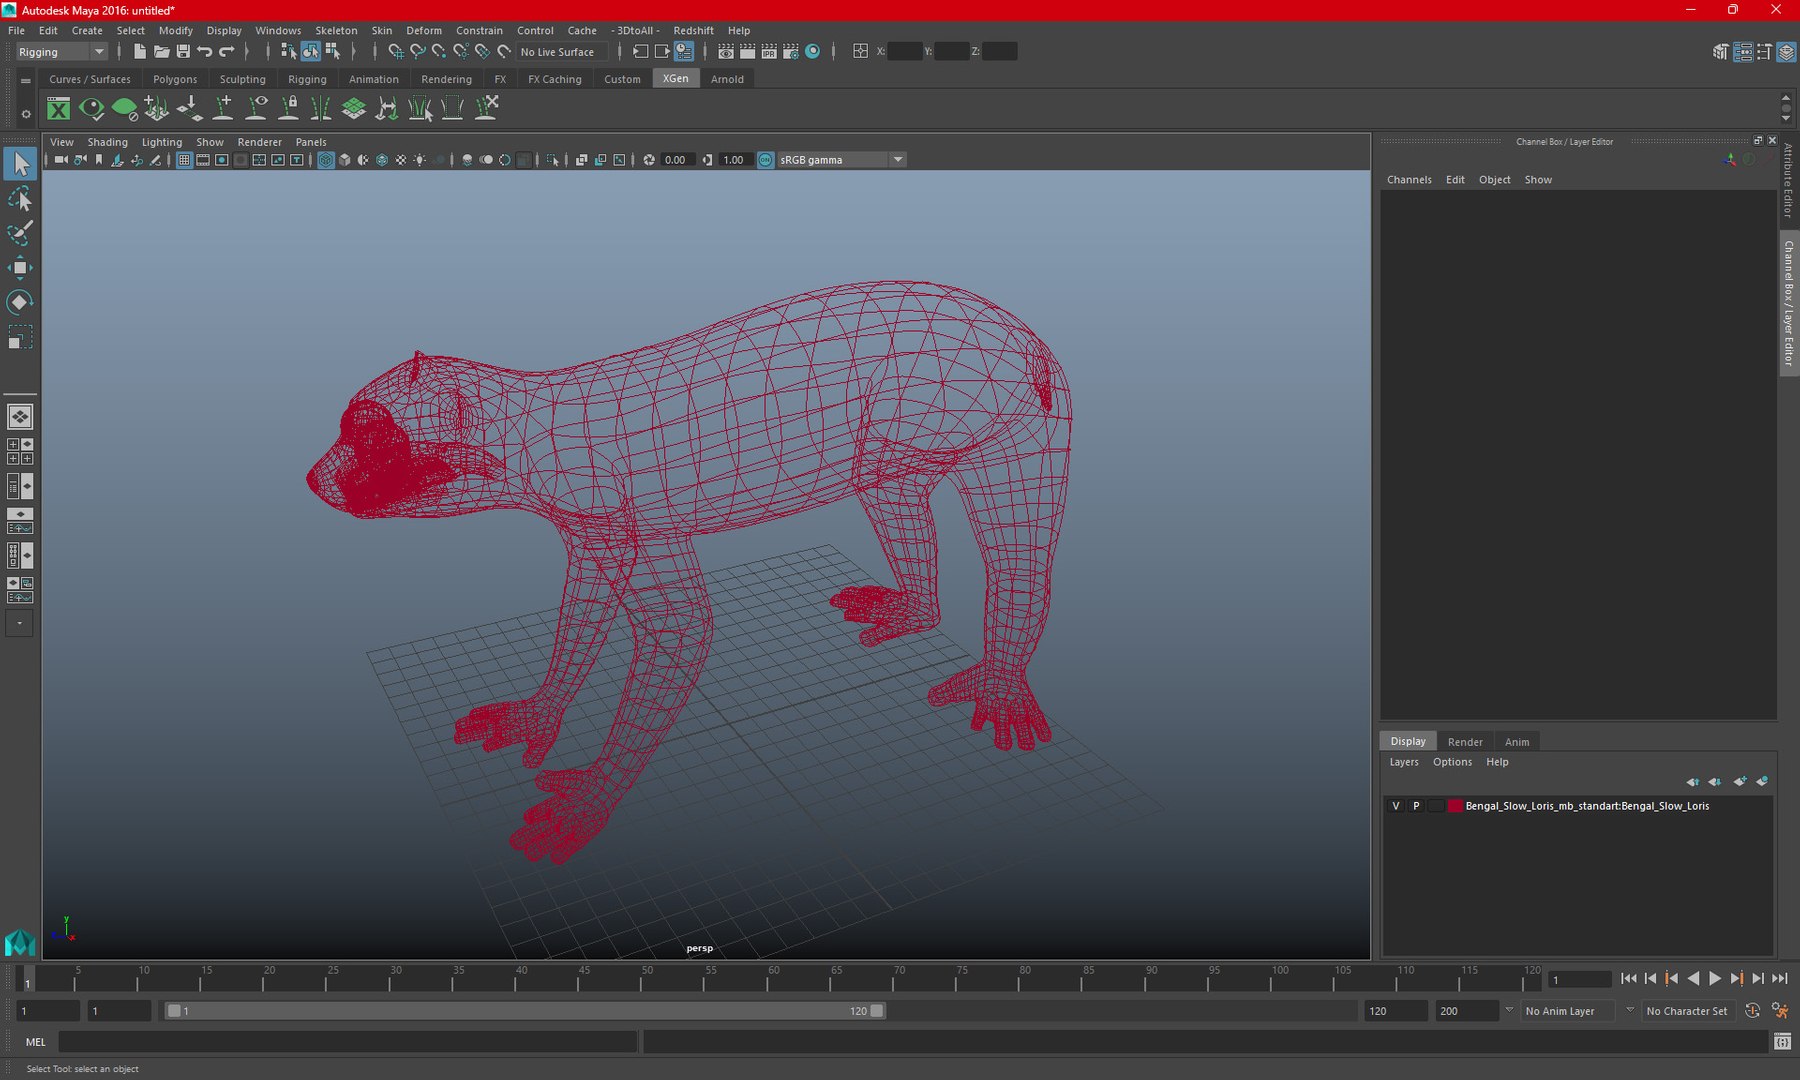Create a new scene from toolbar
The height and width of the screenshot is (1080, 1800).
pyautogui.click(x=139, y=51)
